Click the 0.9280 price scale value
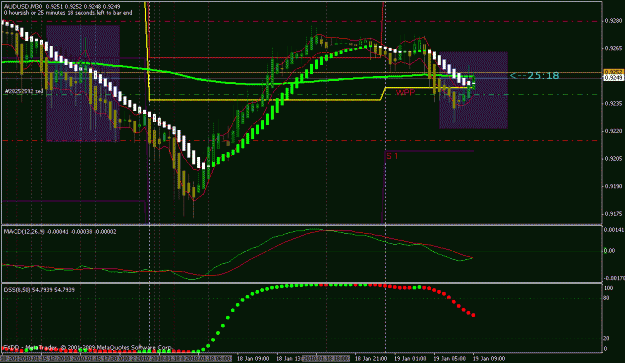 click(613, 20)
